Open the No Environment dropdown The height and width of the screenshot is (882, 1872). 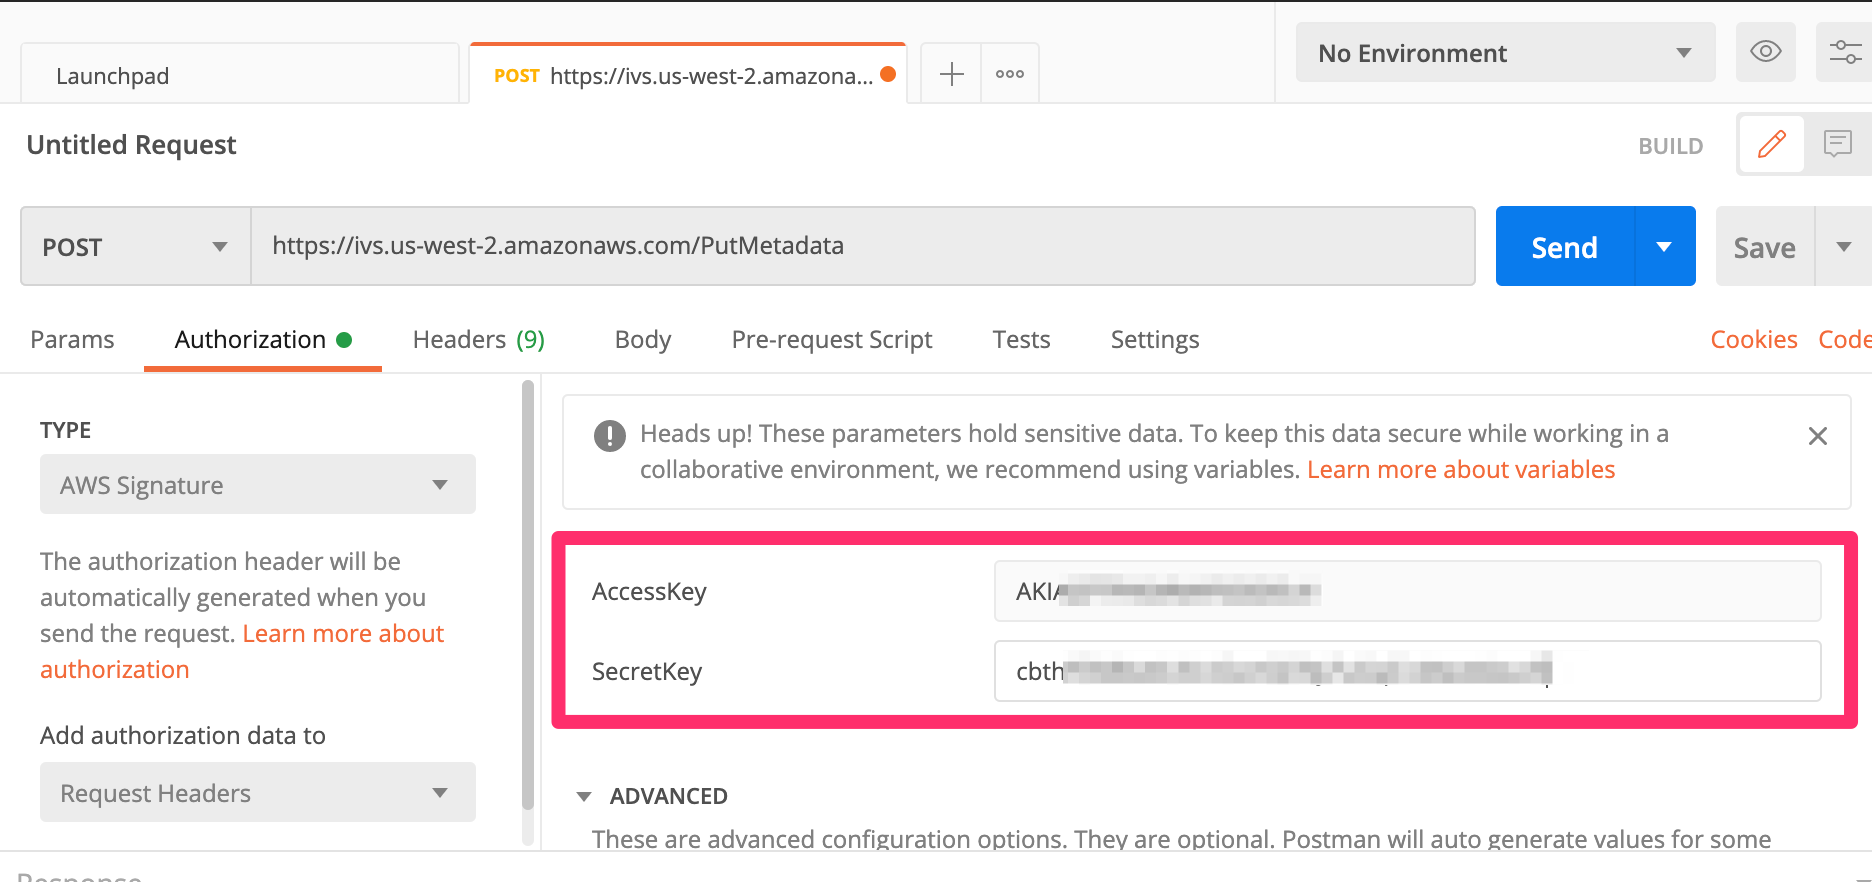(x=1505, y=52)
